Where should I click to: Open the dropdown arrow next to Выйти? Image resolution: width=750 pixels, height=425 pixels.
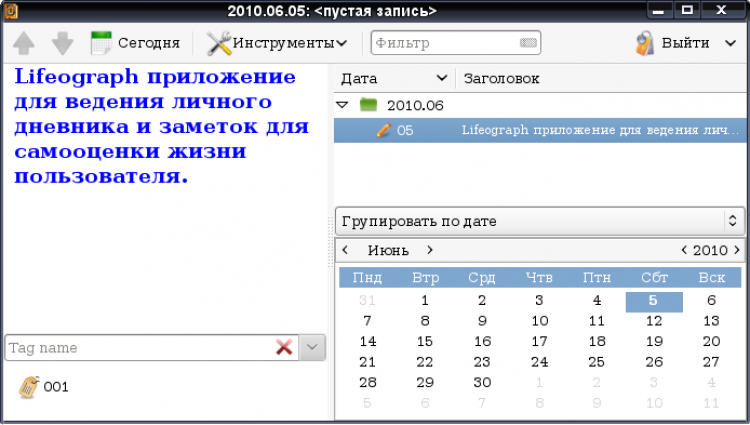[730, 43]
